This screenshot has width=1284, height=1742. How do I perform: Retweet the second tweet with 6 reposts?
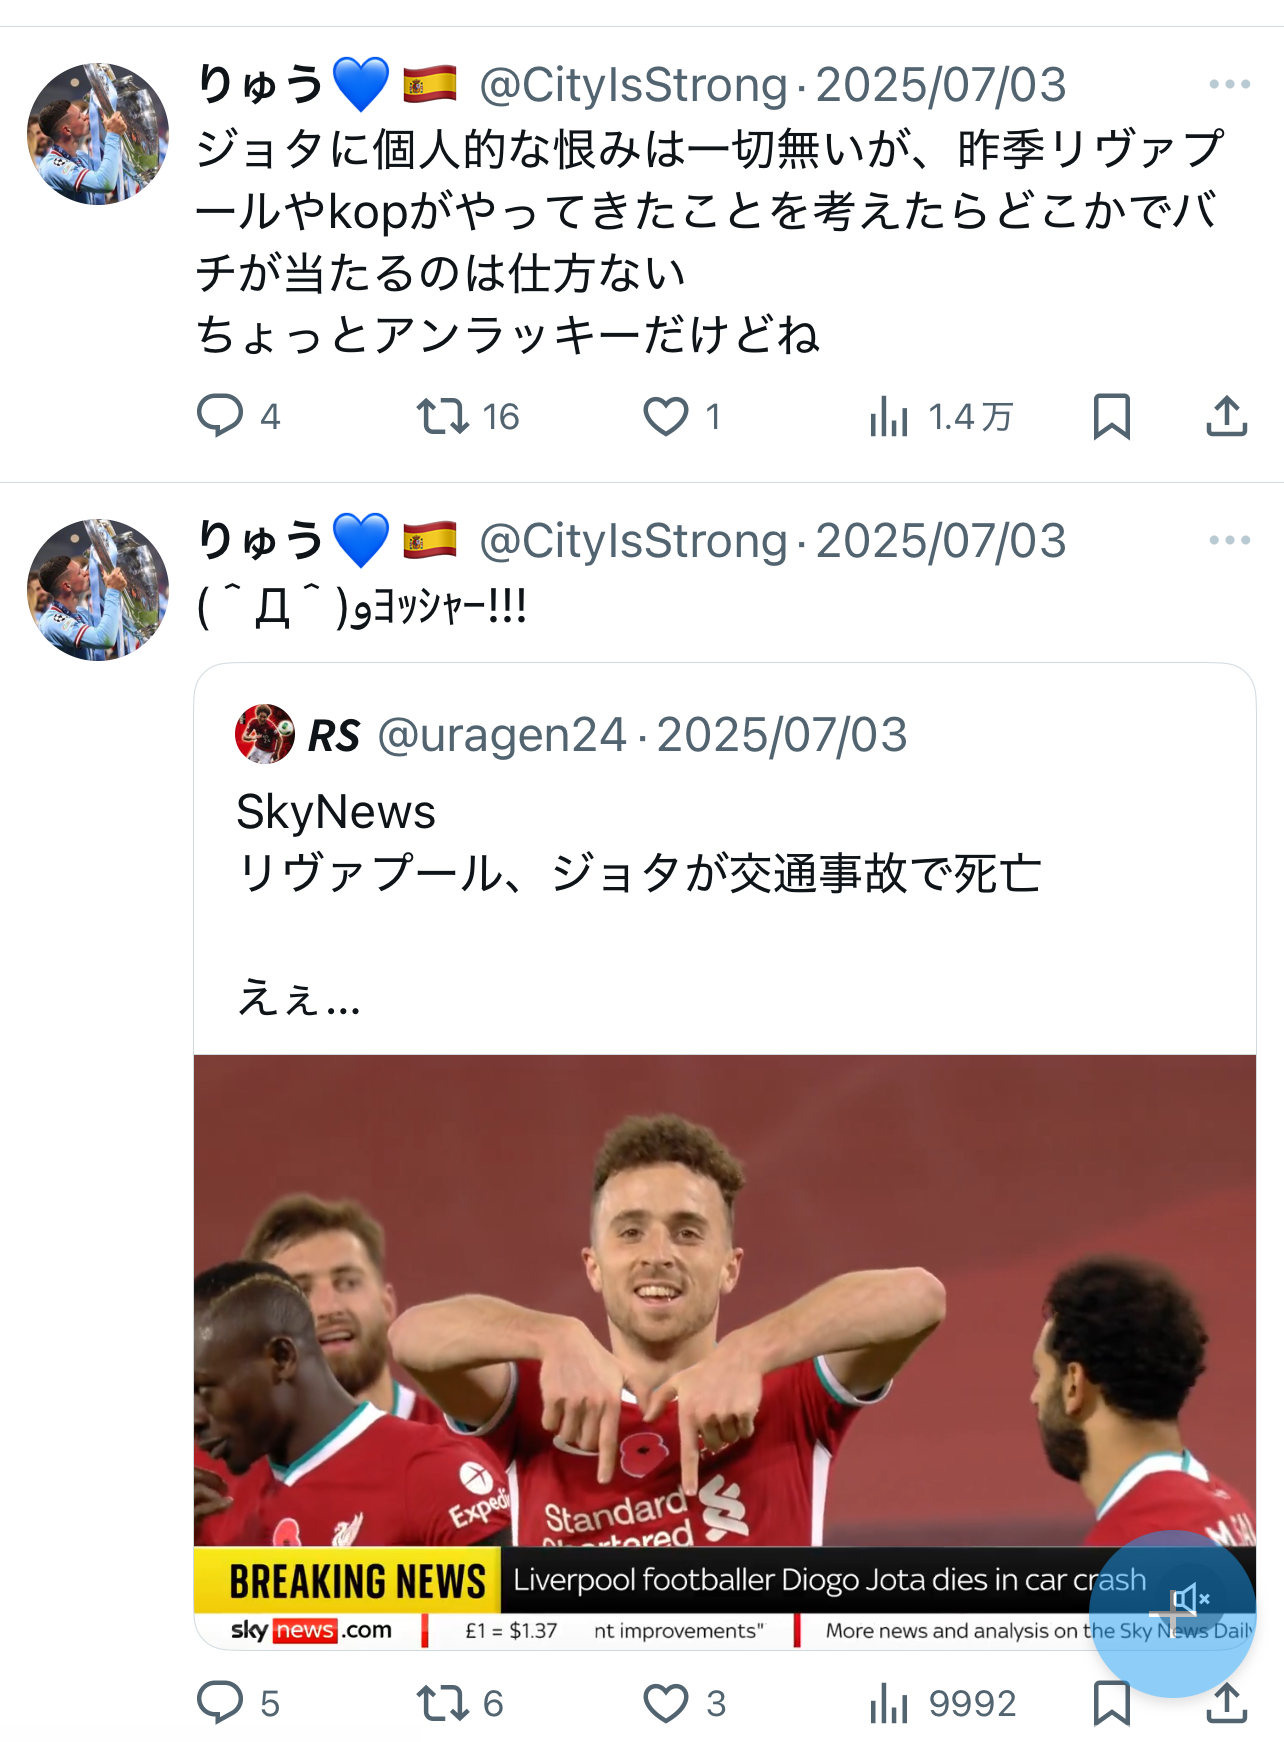443,1703
